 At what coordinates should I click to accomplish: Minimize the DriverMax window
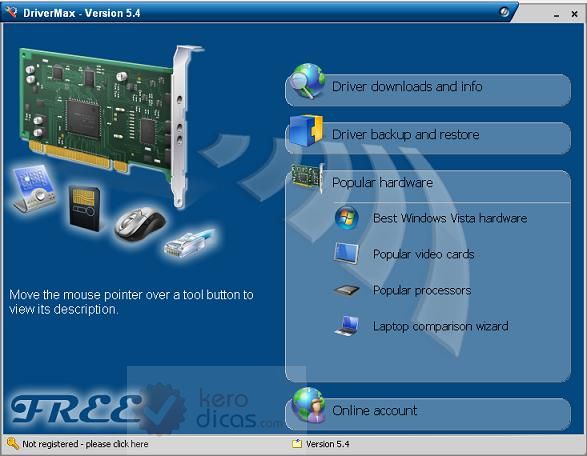pyautogui.click(x=556, y=14)
